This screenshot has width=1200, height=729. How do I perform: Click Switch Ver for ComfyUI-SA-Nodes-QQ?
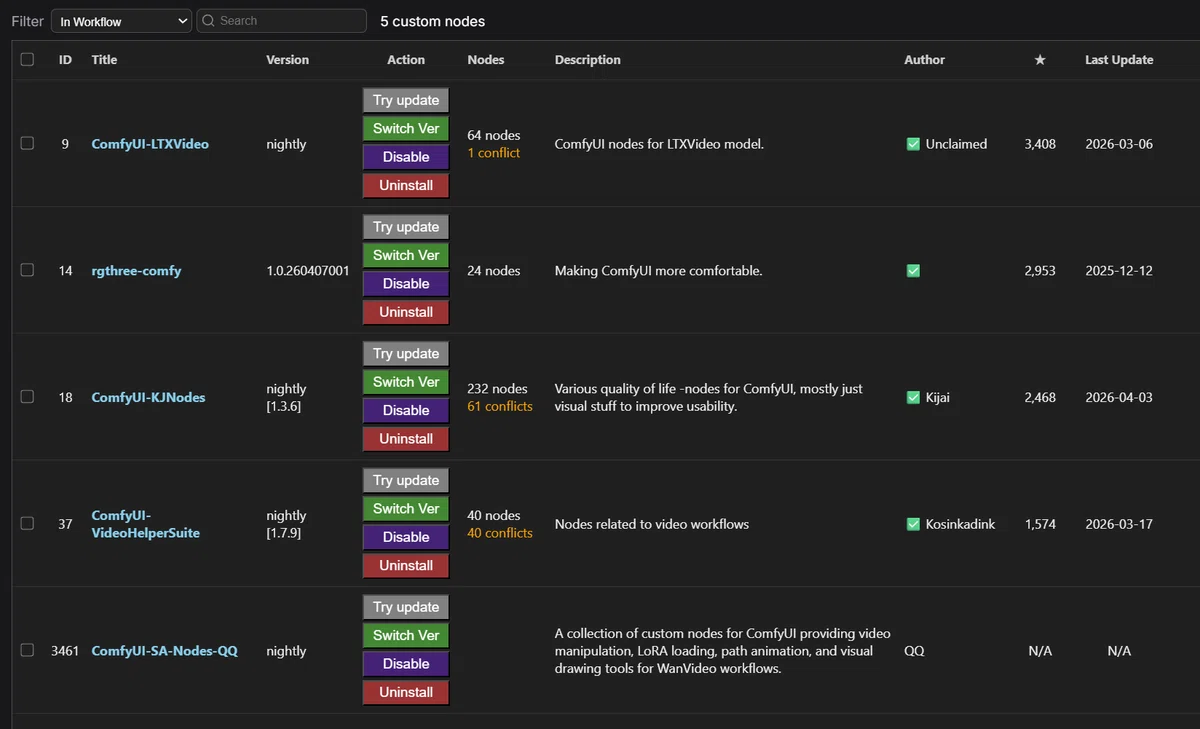pyautogui.click(x=406, y=635)
